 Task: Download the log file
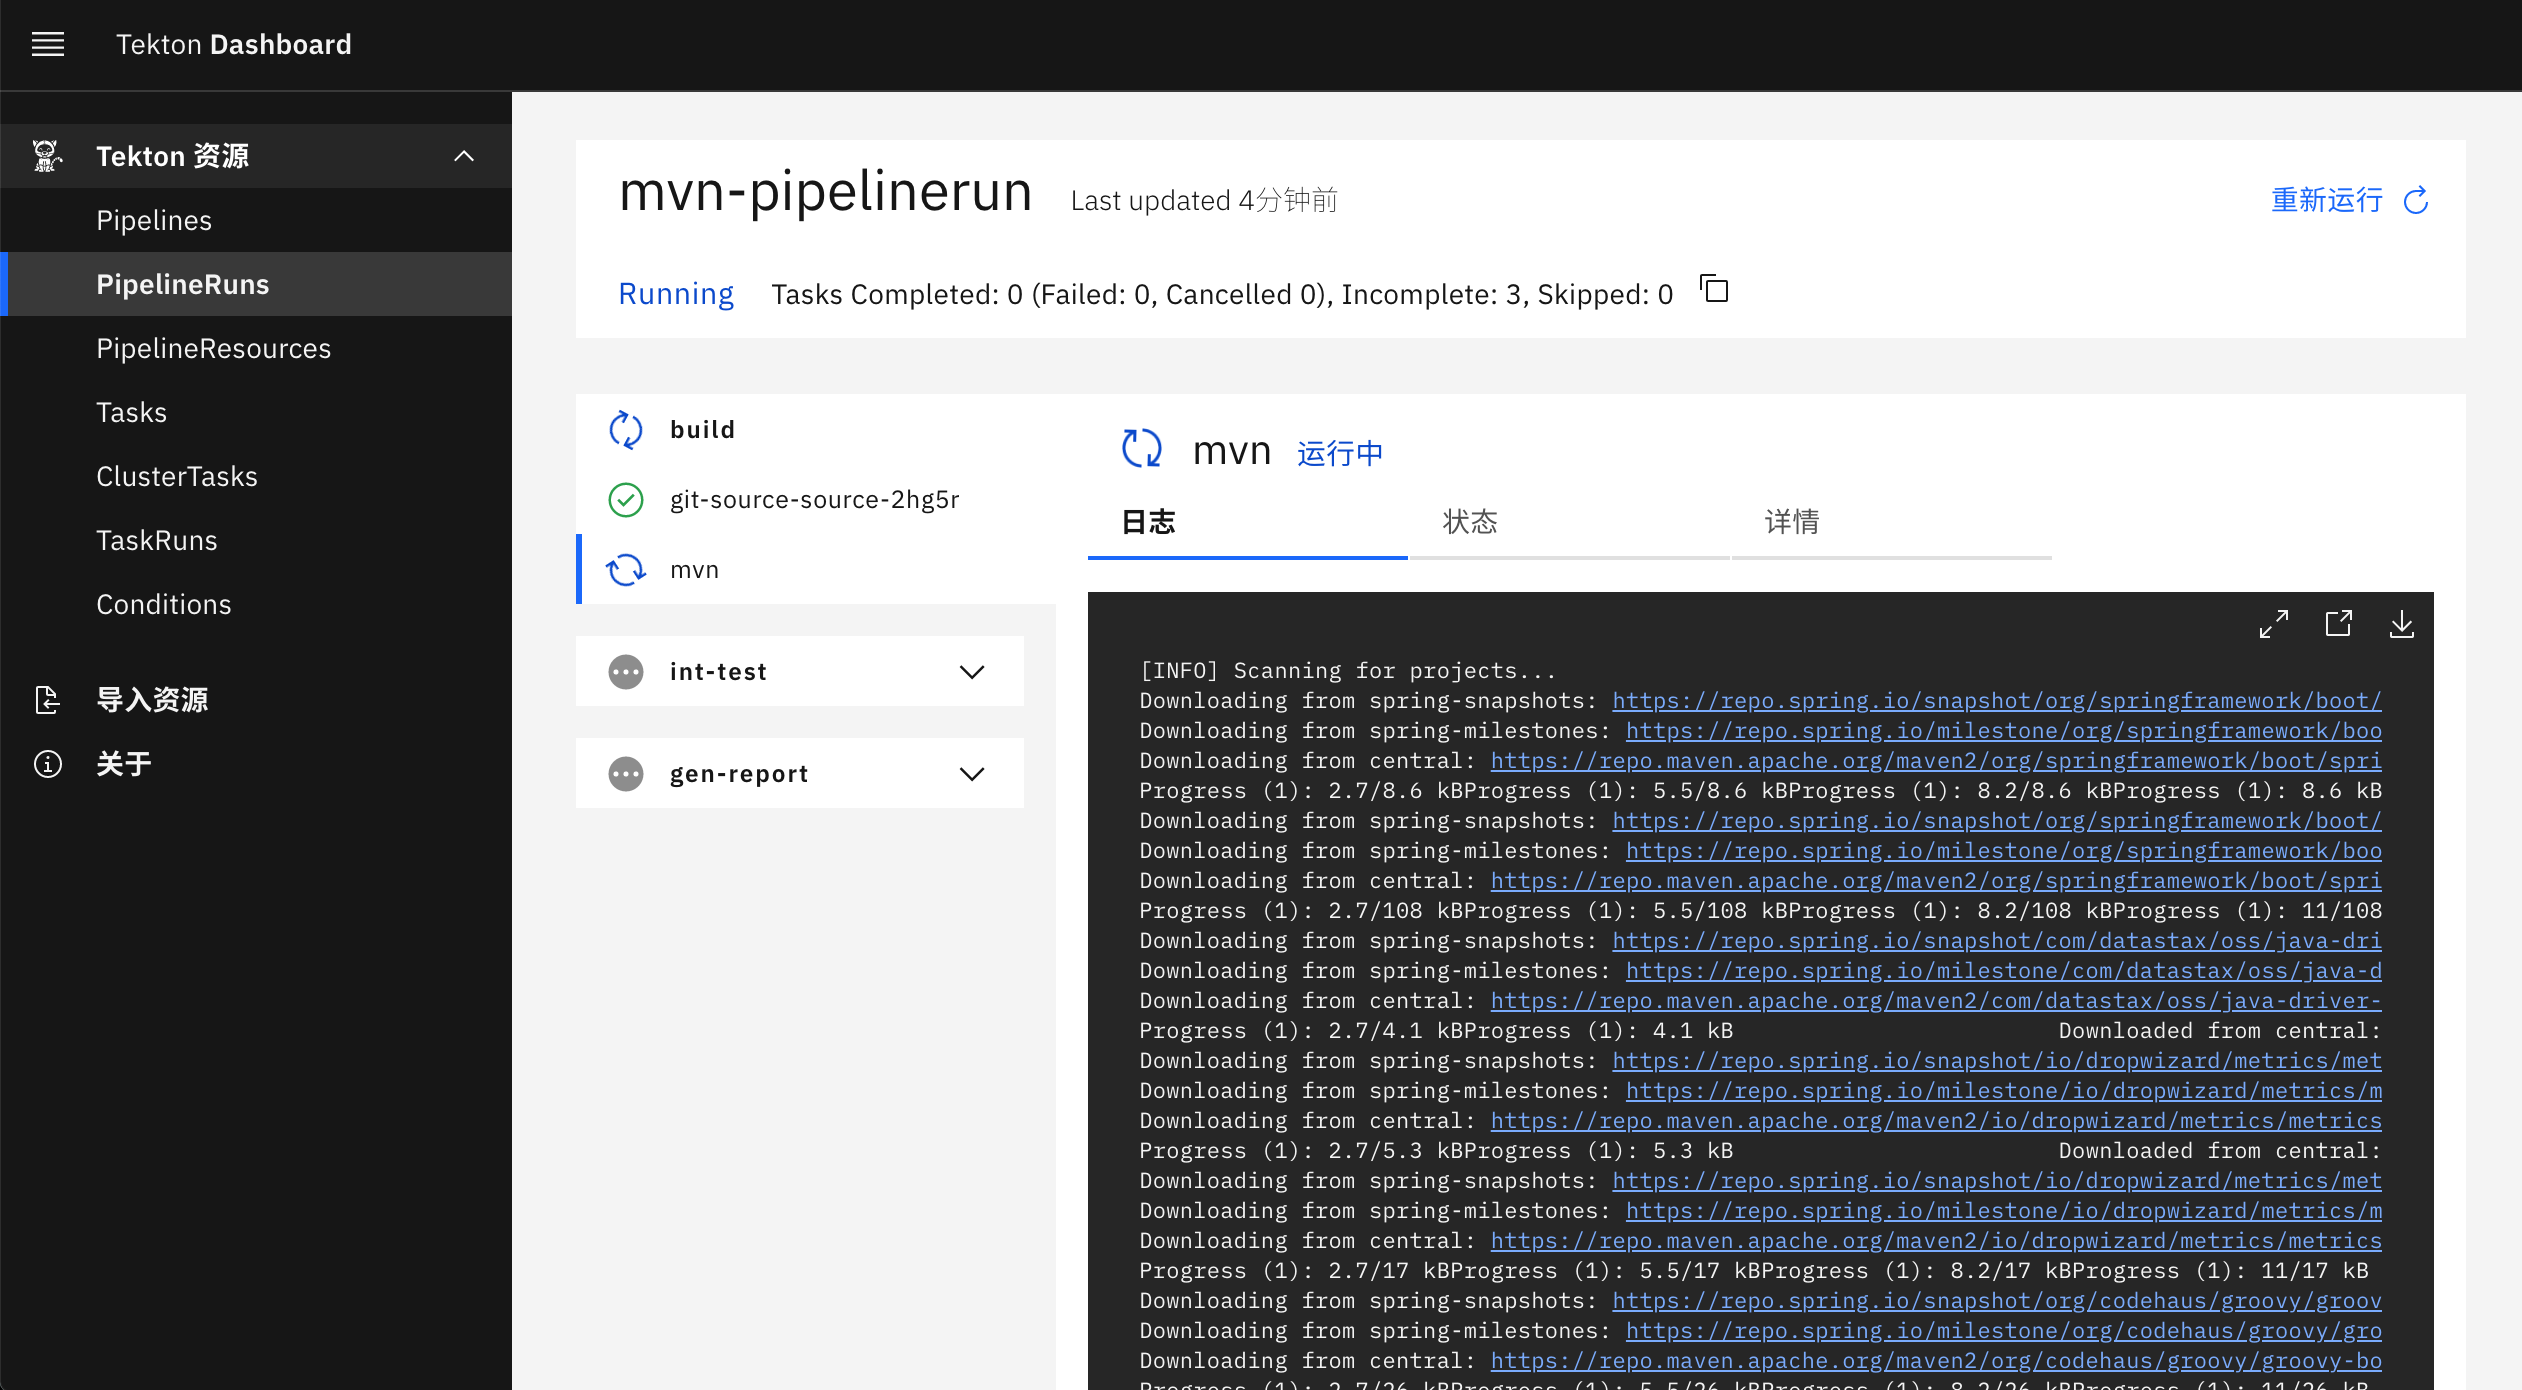2401,624
